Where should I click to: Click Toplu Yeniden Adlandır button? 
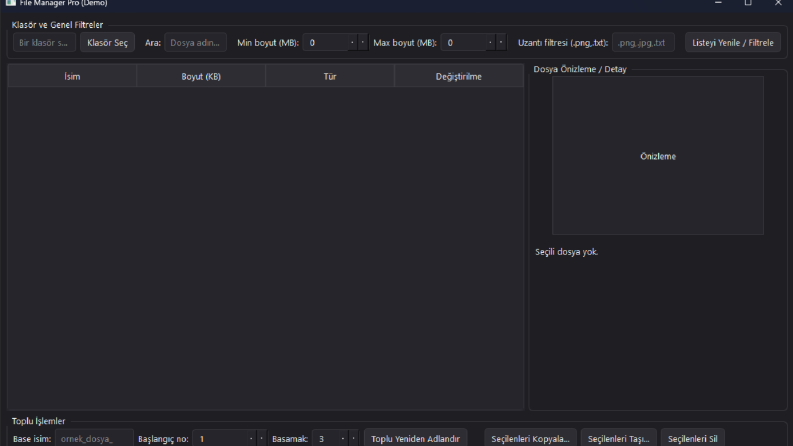tap(415, 439)
